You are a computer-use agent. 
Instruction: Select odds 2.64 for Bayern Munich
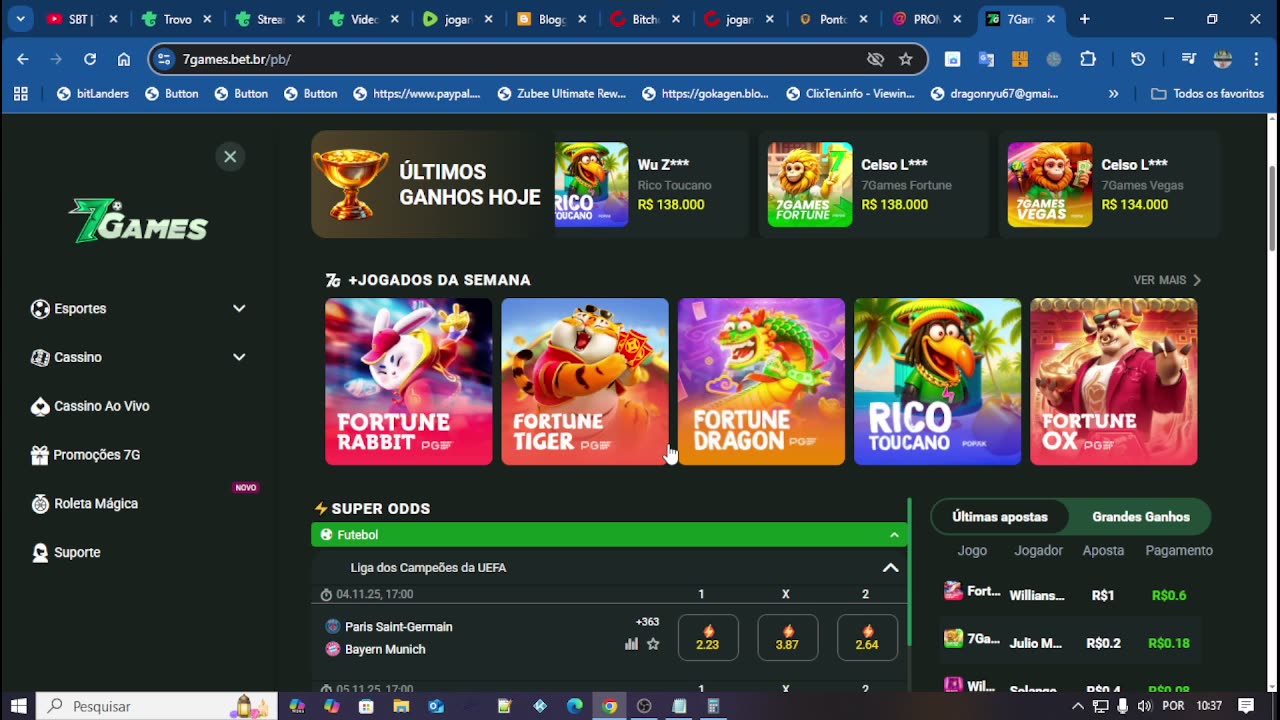point(867,637)
